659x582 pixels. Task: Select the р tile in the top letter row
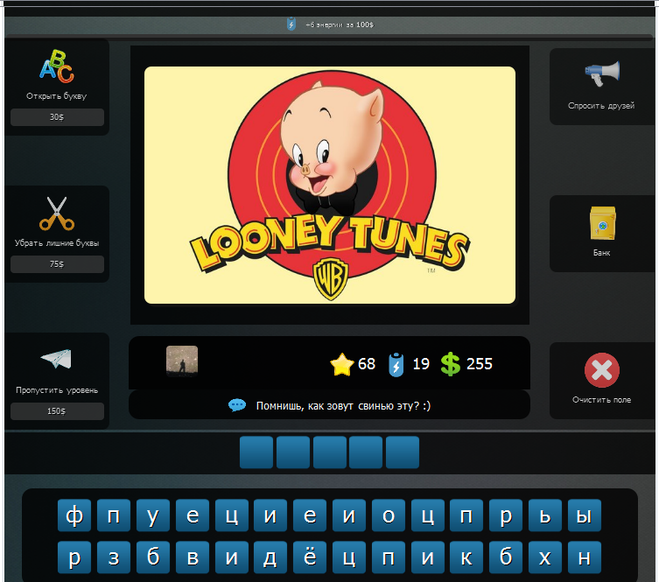(x=506, y=516)
